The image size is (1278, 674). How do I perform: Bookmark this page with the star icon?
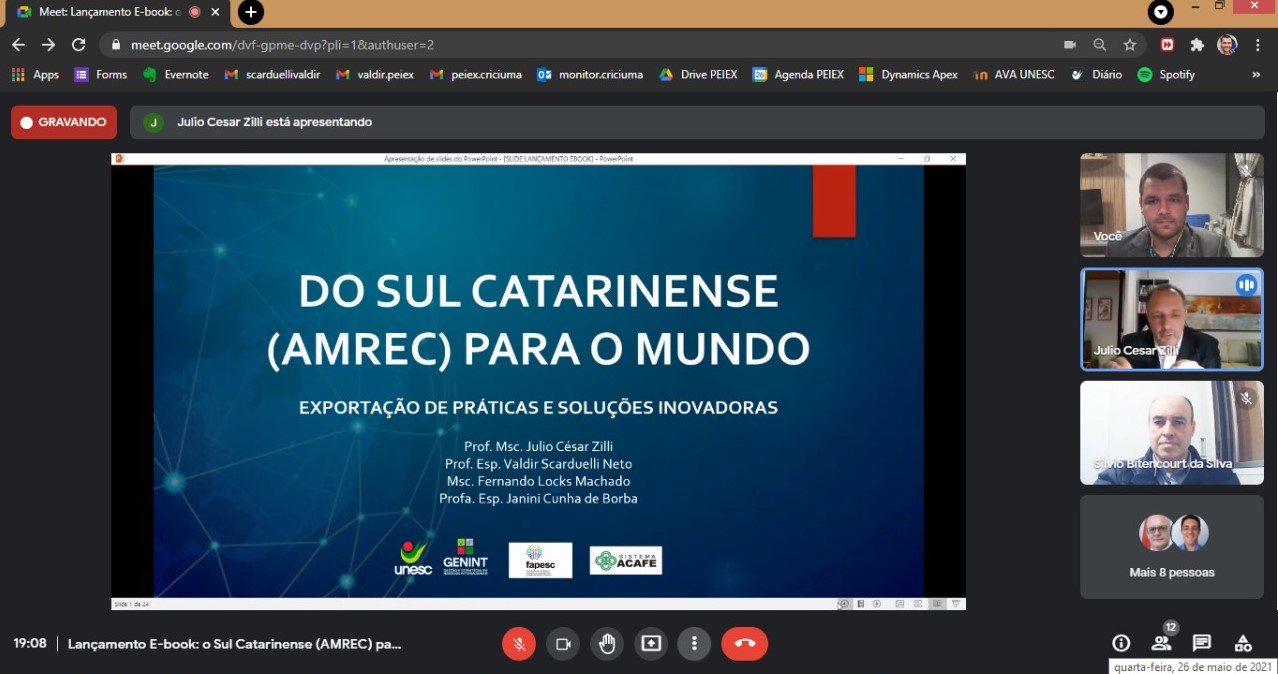(1130, 45)
